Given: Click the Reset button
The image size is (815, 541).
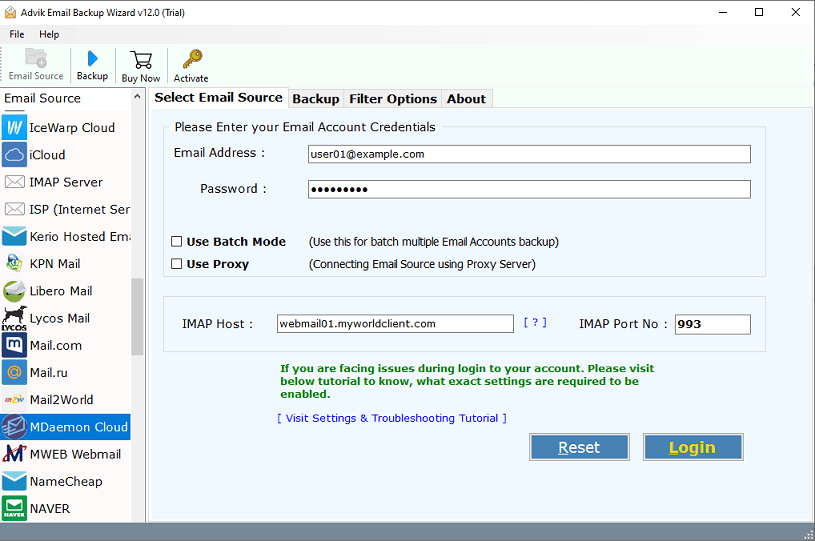Looking at the screenshot, I should coord(579,447).
